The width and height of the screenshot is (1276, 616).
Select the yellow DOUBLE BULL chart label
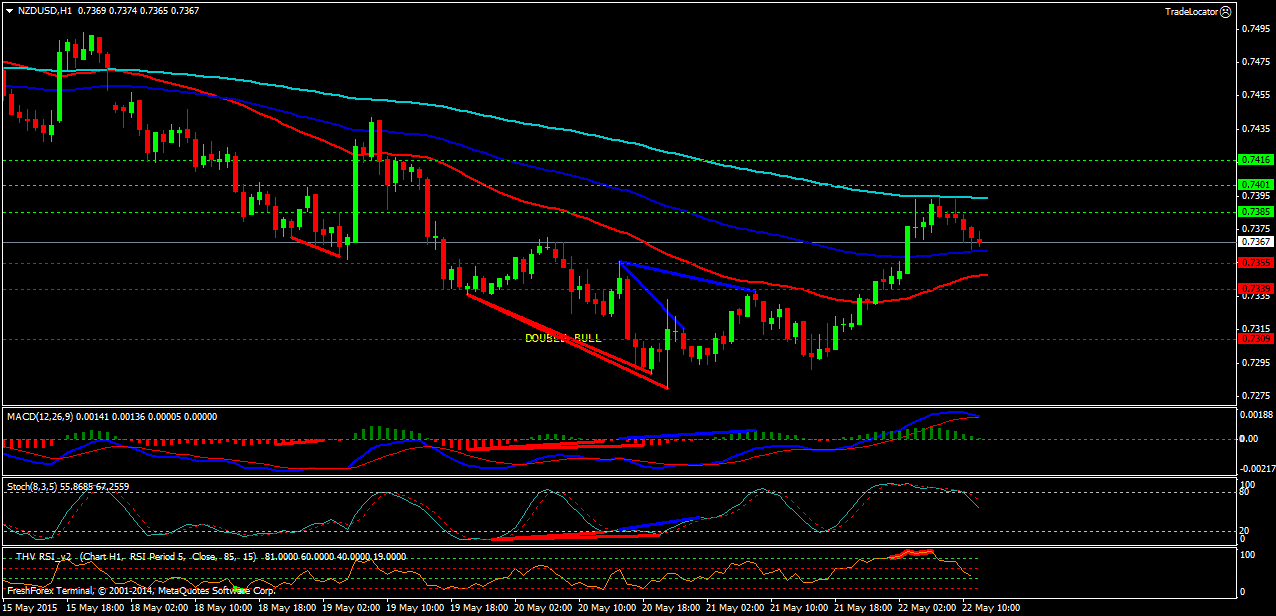click(x=563, y=338)
